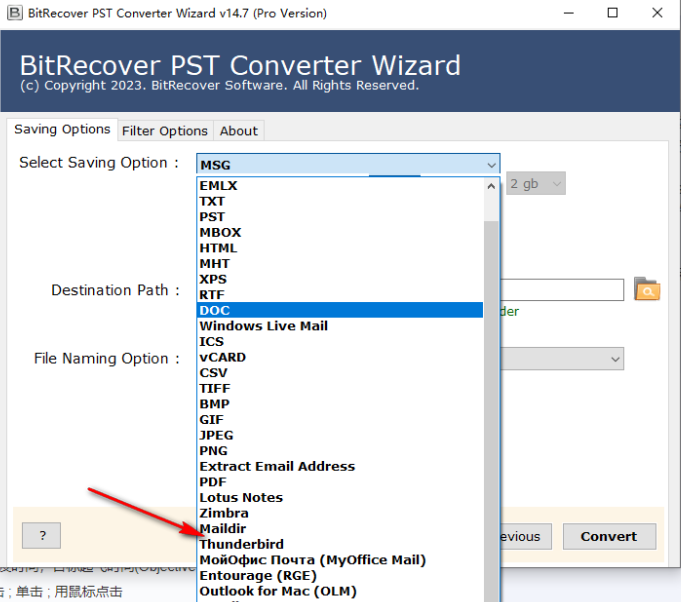Select PNG in the list
Image resolution: width=681 pixels, height=602 pixels.
coord(340,451)
